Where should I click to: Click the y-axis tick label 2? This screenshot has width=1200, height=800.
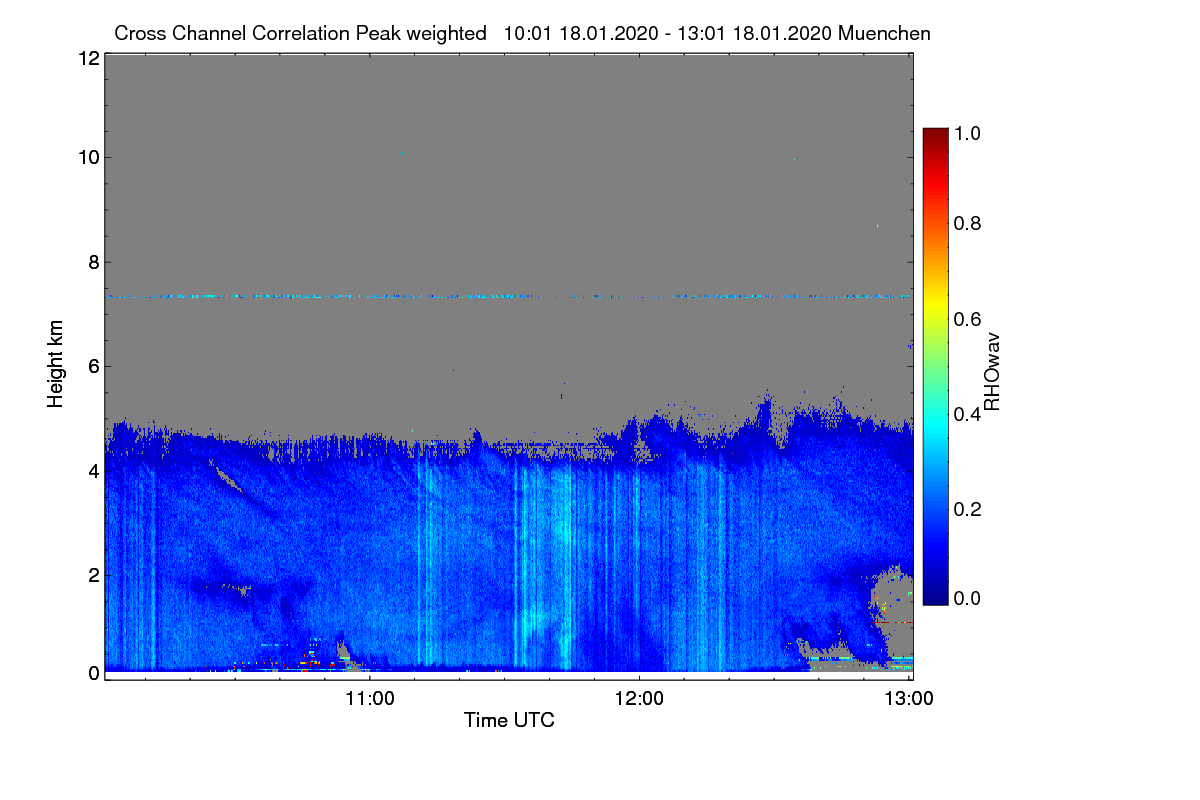(94, 575)
